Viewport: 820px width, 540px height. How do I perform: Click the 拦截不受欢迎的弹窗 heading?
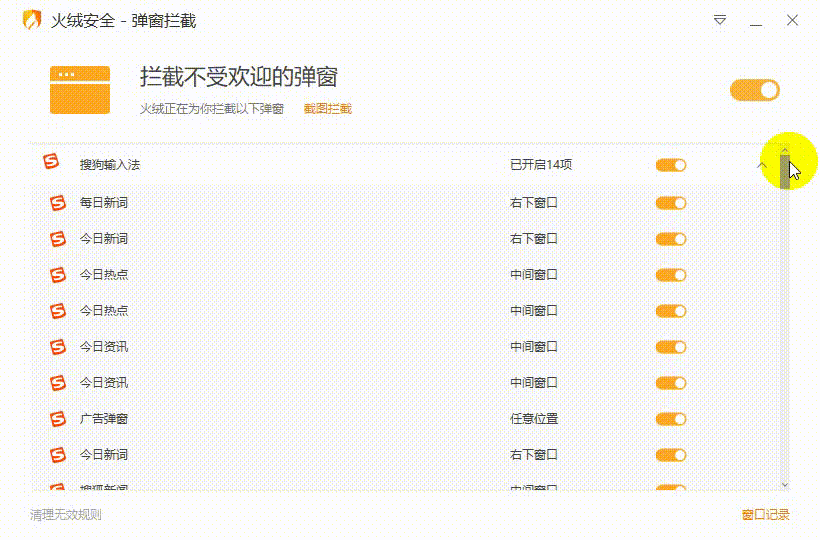(238, 77)
